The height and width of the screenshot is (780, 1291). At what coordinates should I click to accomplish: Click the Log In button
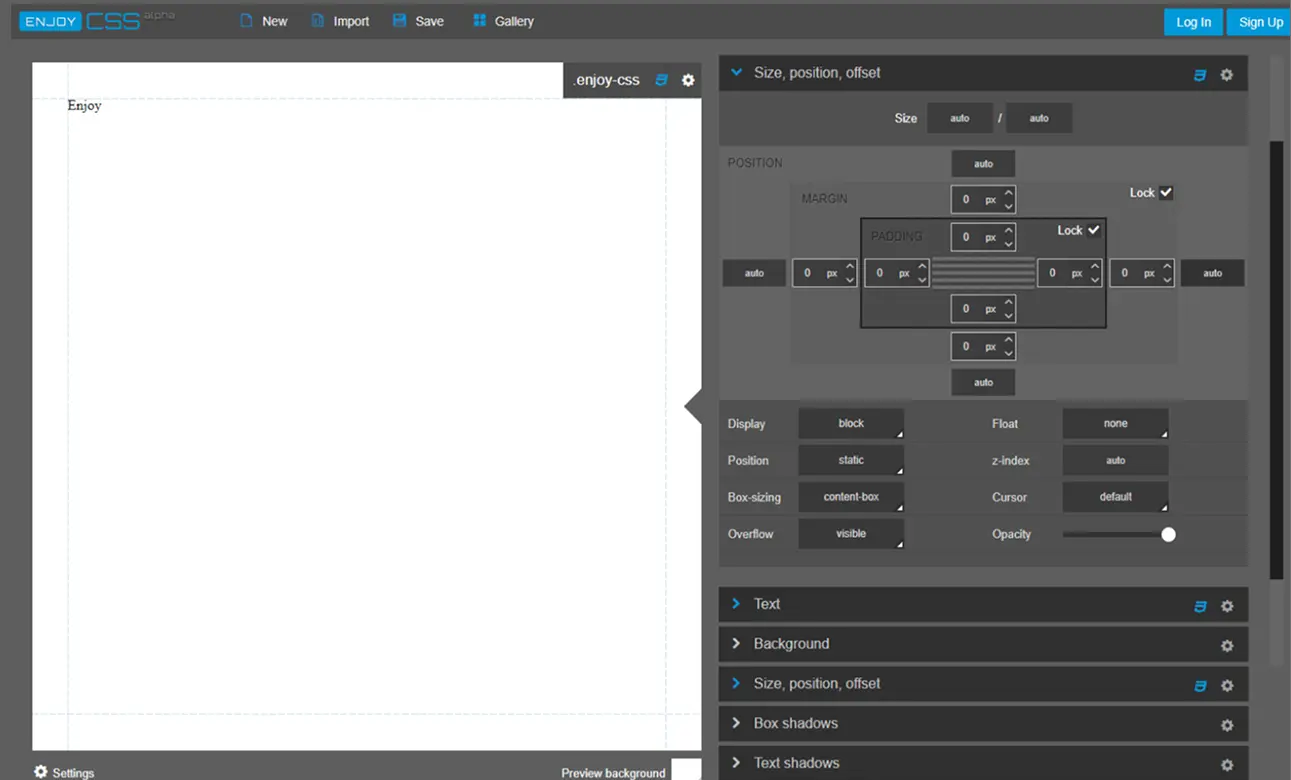[1193, 22]
